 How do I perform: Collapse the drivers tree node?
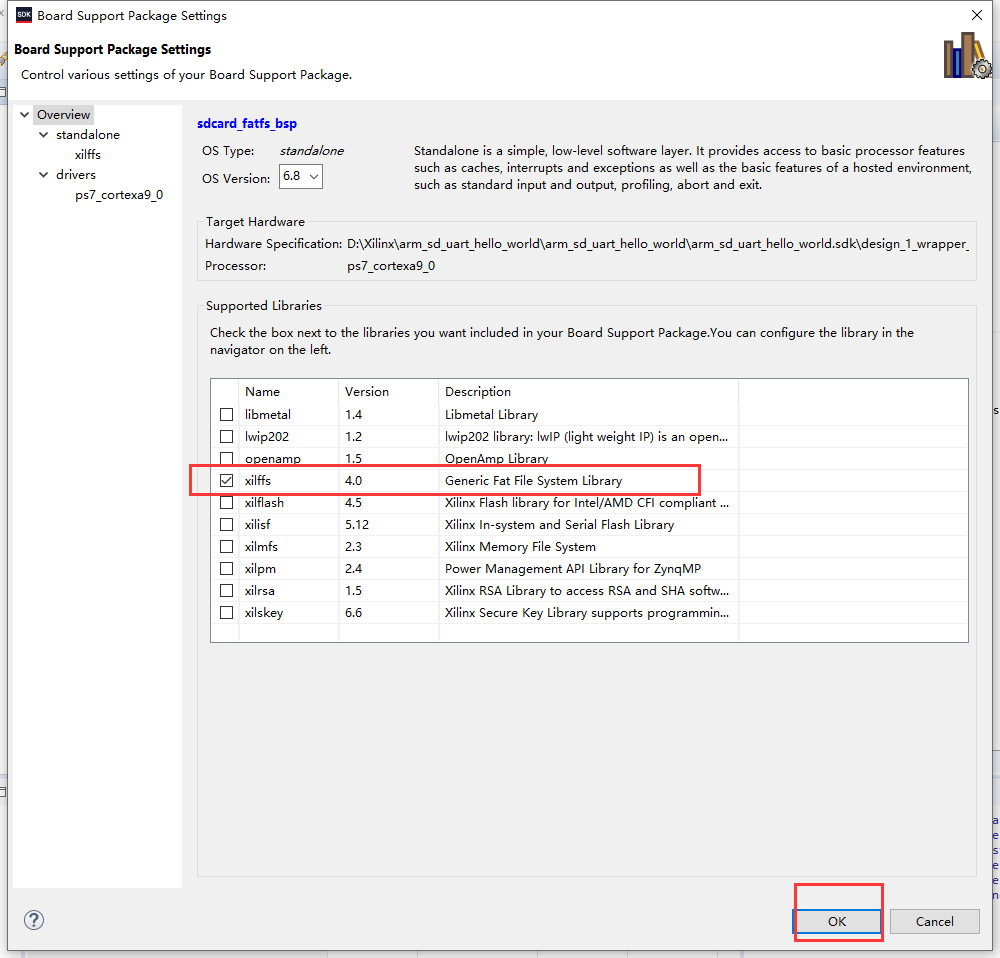point(44,175)
